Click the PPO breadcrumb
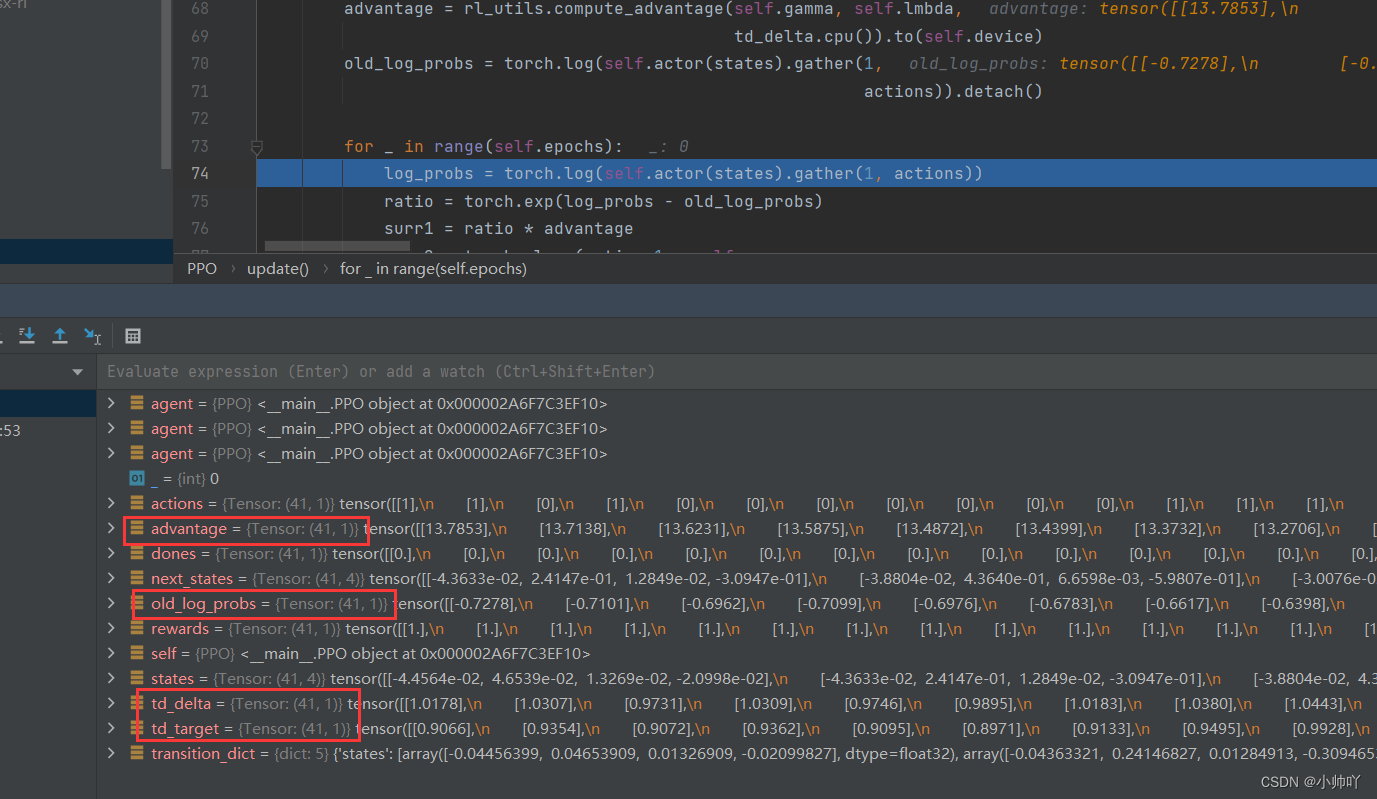 click(x=202, y=268)
